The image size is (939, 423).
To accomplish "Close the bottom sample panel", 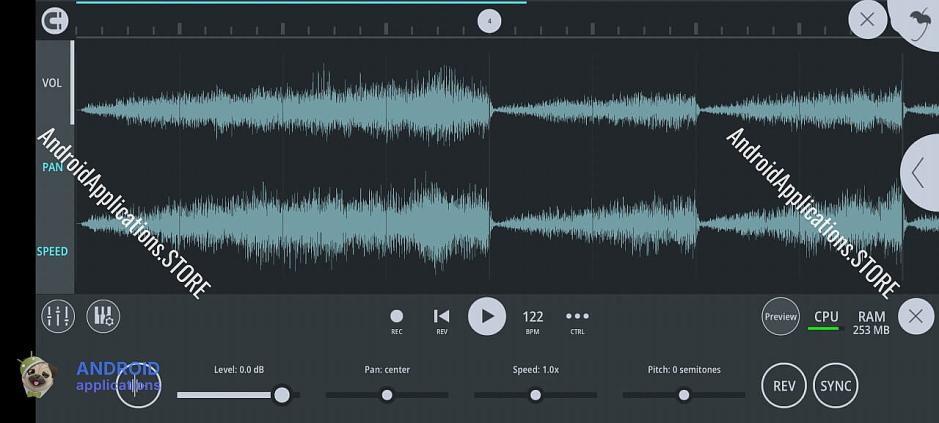I will [916, 316].
